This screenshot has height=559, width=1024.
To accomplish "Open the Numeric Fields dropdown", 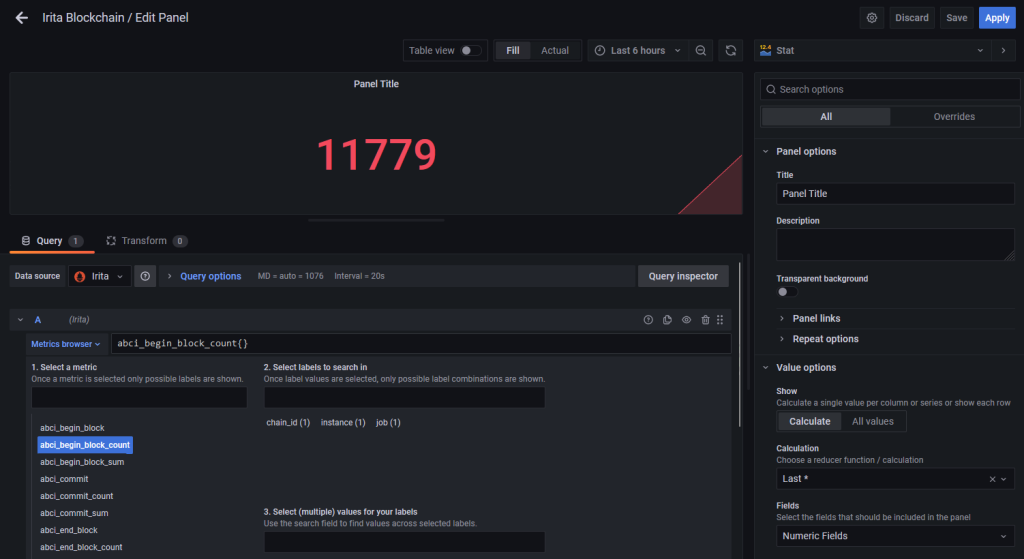I will 895,536.
